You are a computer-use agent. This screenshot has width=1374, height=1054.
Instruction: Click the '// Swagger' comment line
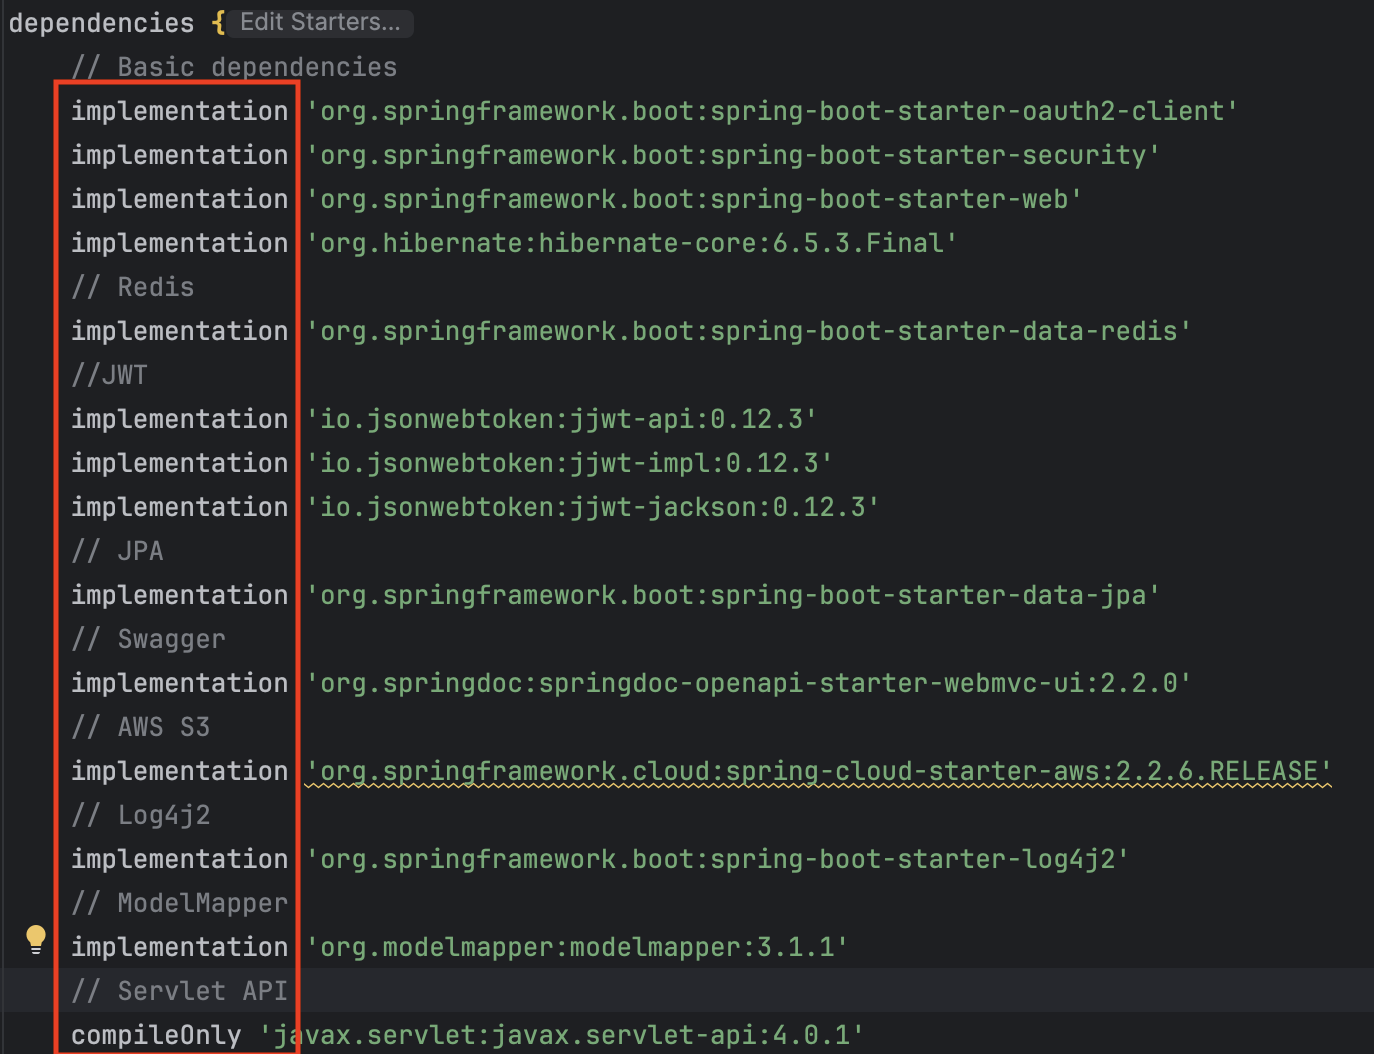tap(149, 639)
